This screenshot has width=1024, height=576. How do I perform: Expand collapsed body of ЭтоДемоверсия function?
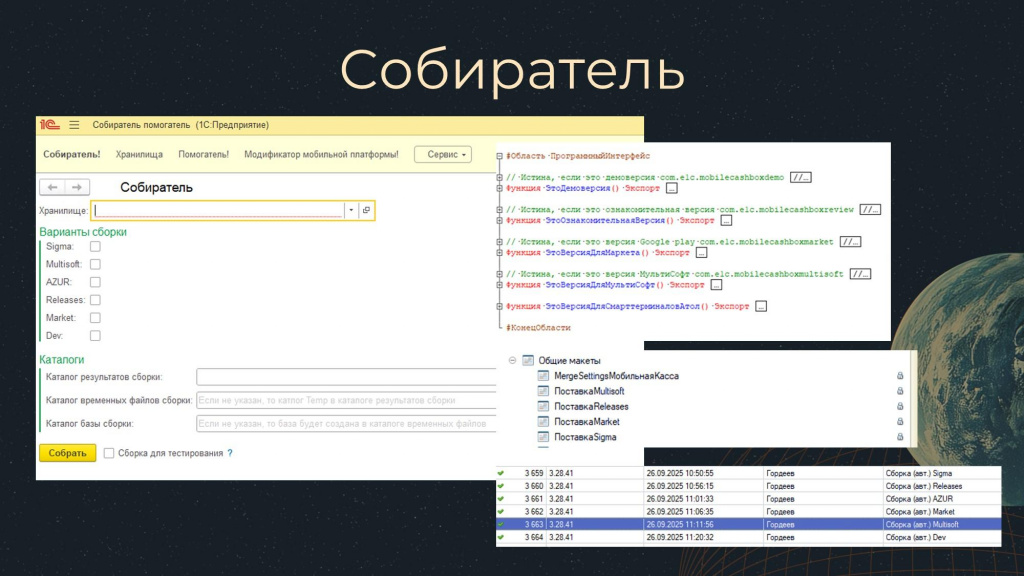click(x=671, y=188)
